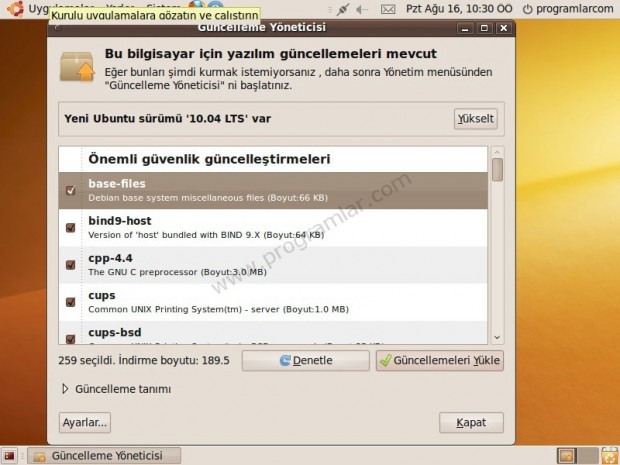Uncheck the cups update checkbox

pos(70,302)
